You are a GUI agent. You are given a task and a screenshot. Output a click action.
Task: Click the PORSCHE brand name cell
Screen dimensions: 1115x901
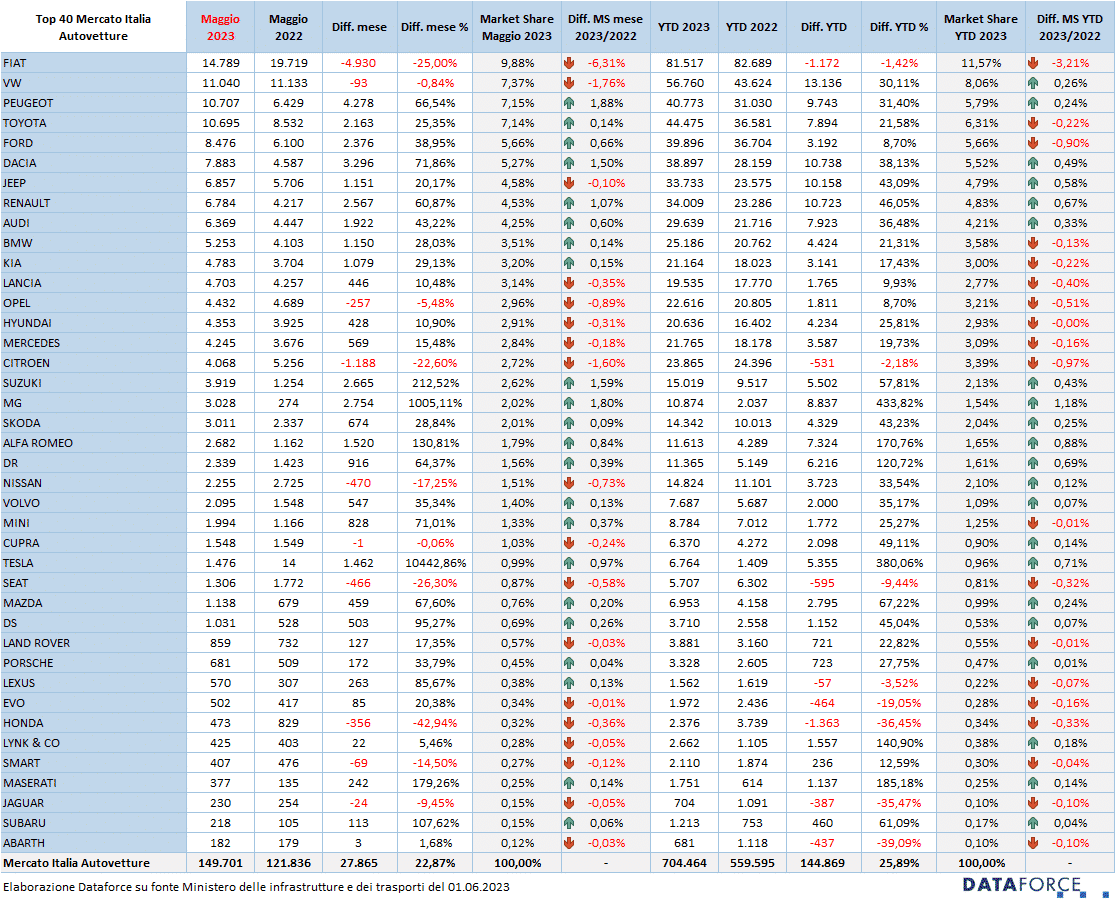[x=93, y=663]
